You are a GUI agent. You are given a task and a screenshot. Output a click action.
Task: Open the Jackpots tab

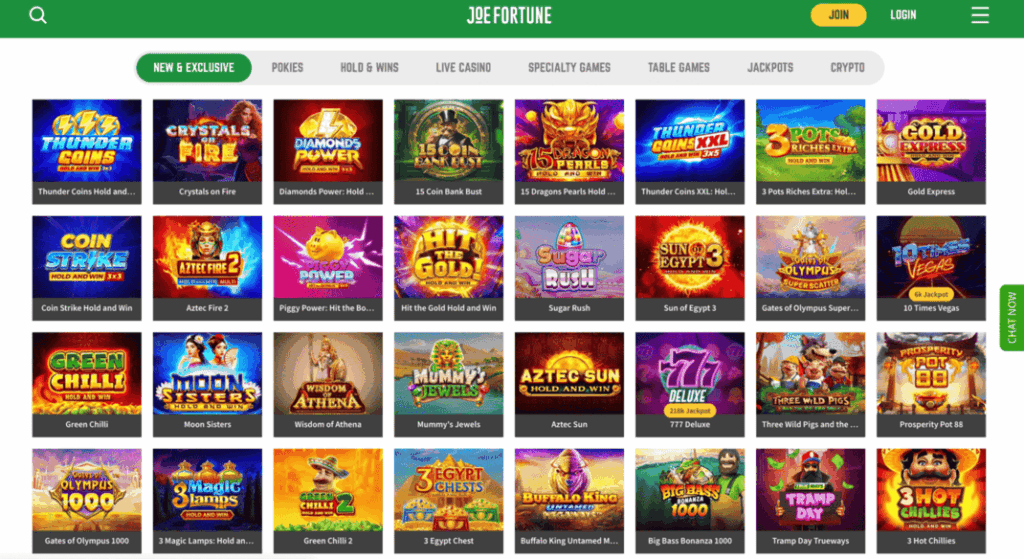pyautogui.click(x=770, y=68)
